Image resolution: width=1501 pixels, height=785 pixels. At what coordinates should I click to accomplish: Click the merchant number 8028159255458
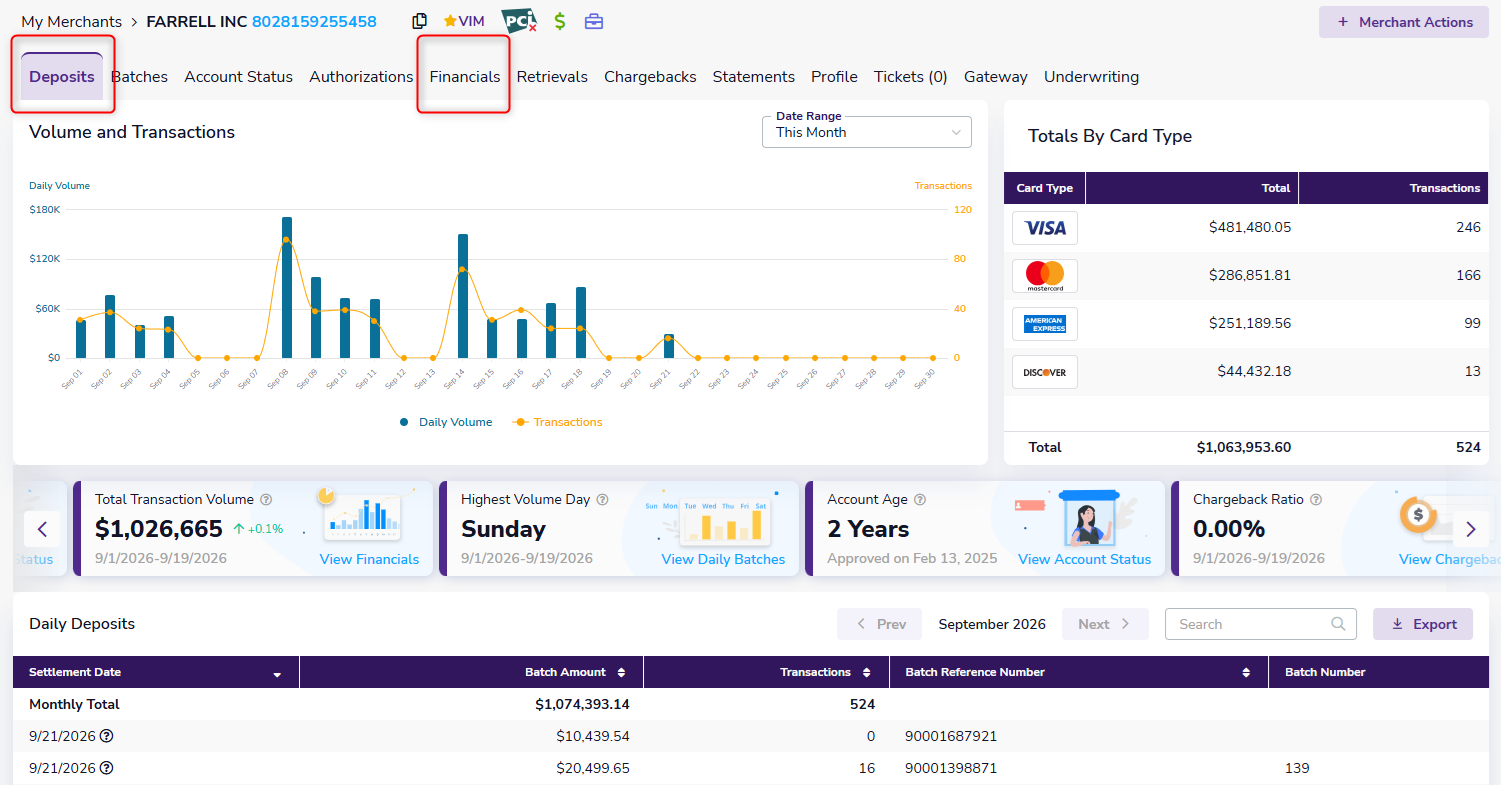tap(315, 22)
